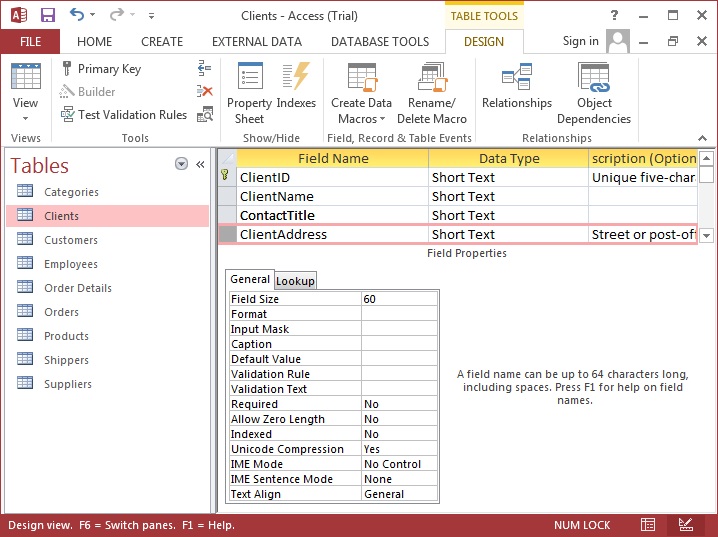The image size is (718, 537).
Task: Click Data Type cell for ContactTitle
Action: tap(508, 215)
